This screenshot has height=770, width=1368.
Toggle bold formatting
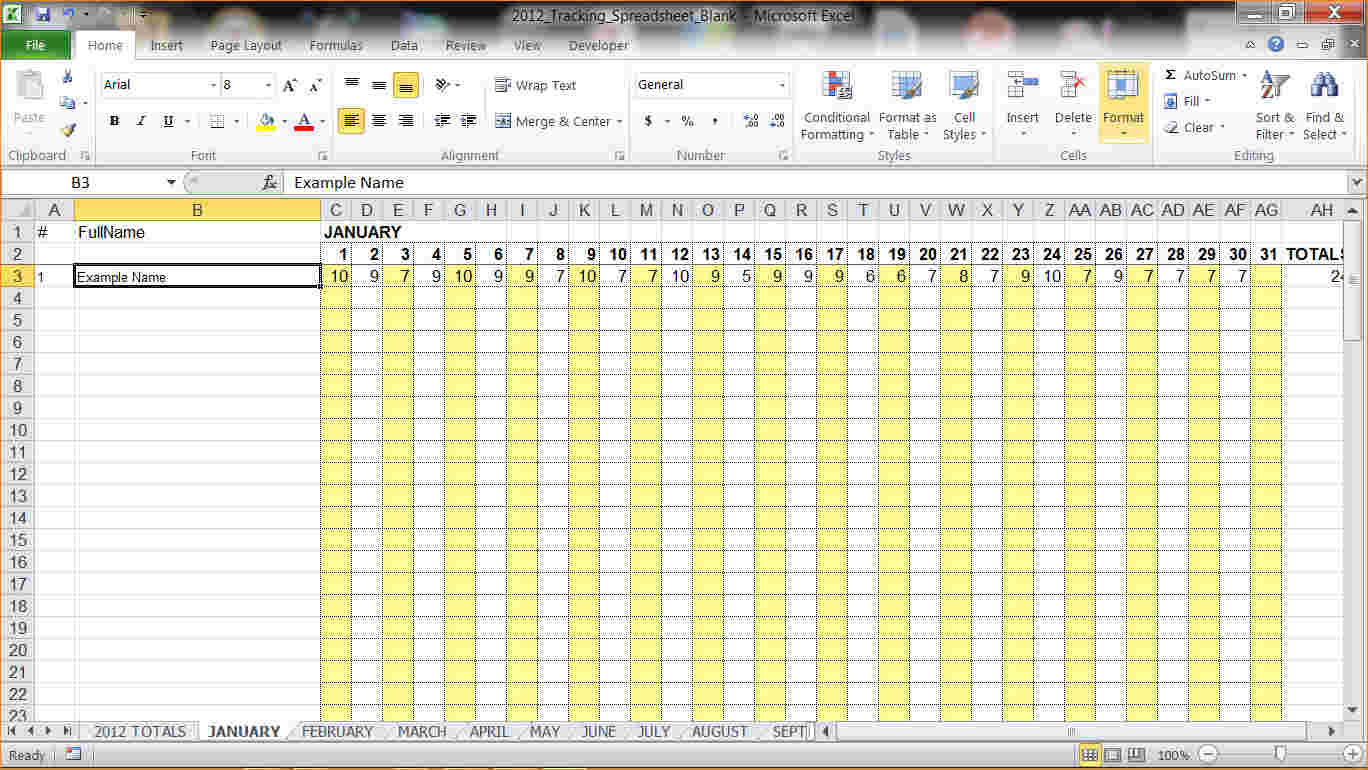[114, 122]
